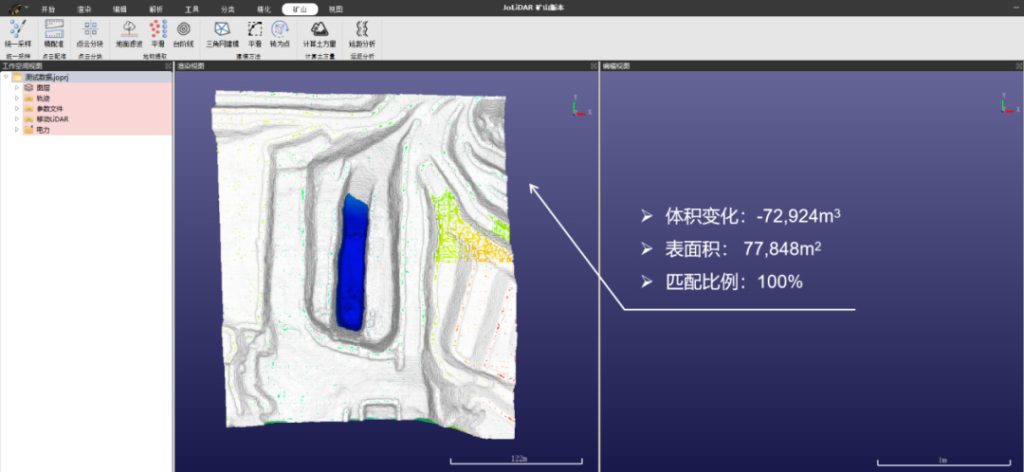This screenshot has height=472, width=1024.
Task: Expand the 电力 folder in workspace
Action: point(17,129)
